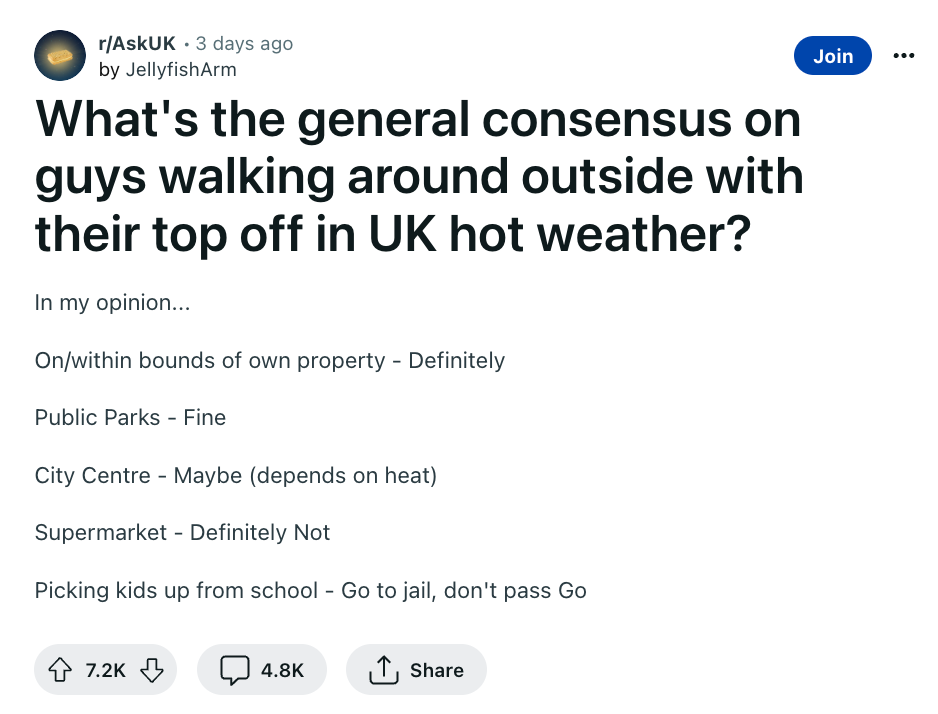
Task: Click the "On/within bounds of own property" line
Action: coord(269,360)
